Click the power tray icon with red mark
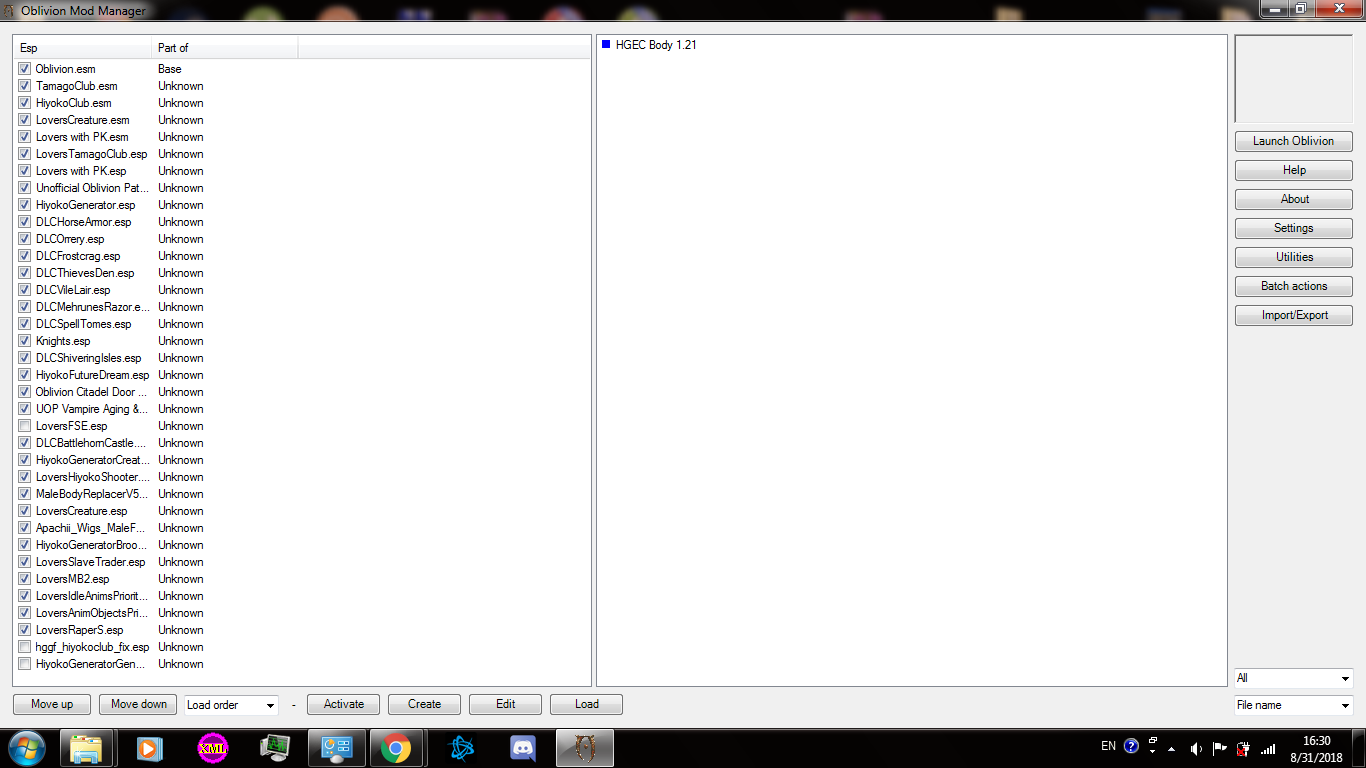The image size is (1366, 768). [x=1244, y=748]
